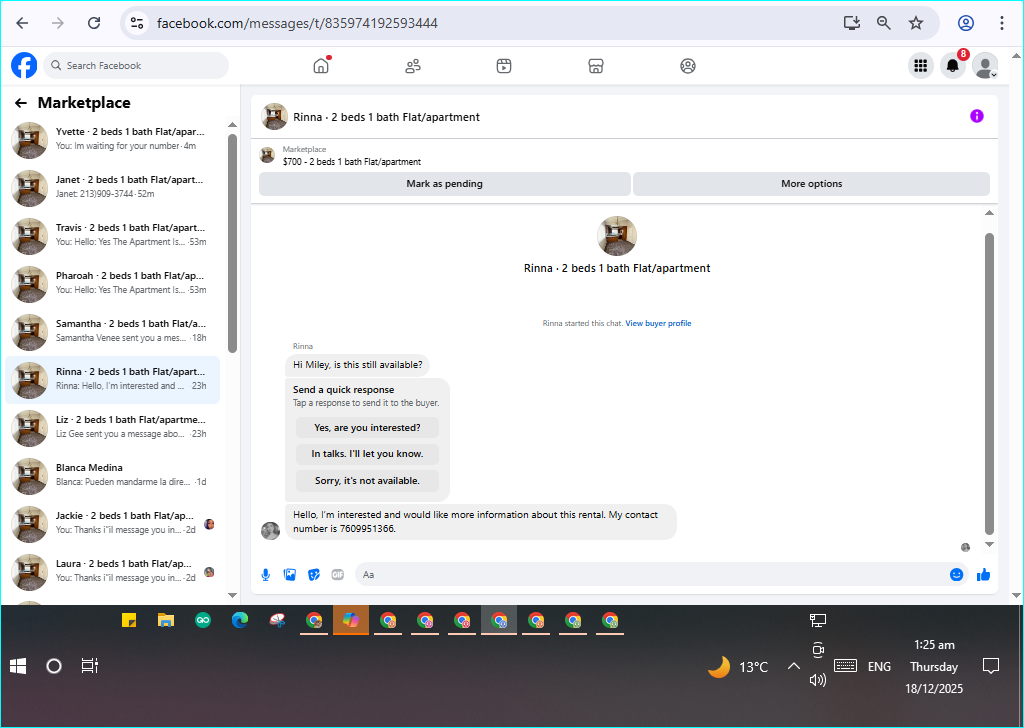The image size is (1024, 728).
Task: Open Sticky Notes from taskbar
Action: click(129, 620)
